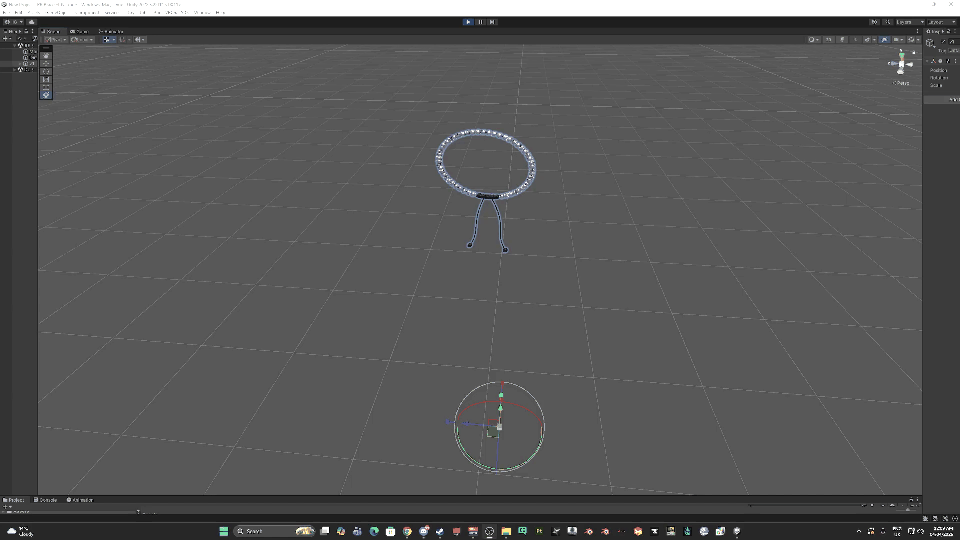The height and width of the screenshot is (540, 960).
Task: Toggle Persp projection label under gizmo
Action: click(x=901, y=83)
